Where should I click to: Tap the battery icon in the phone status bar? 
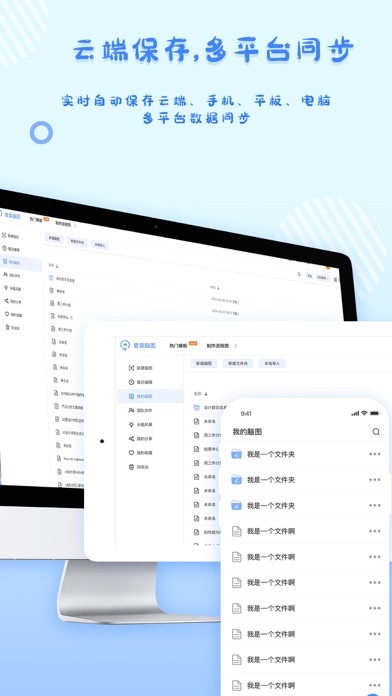pos(375,413)
